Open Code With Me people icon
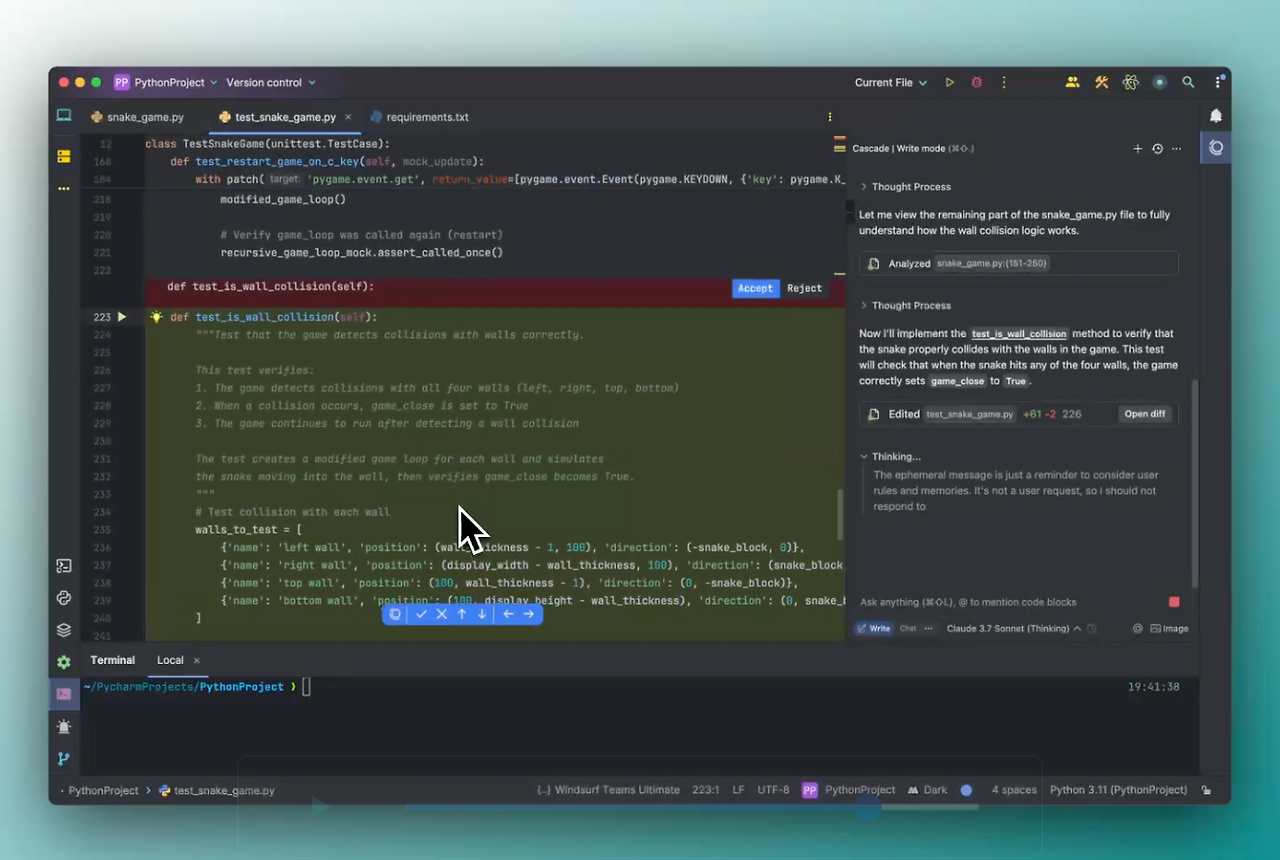This screenshot has width=1280, height=860. [1072, 83]
